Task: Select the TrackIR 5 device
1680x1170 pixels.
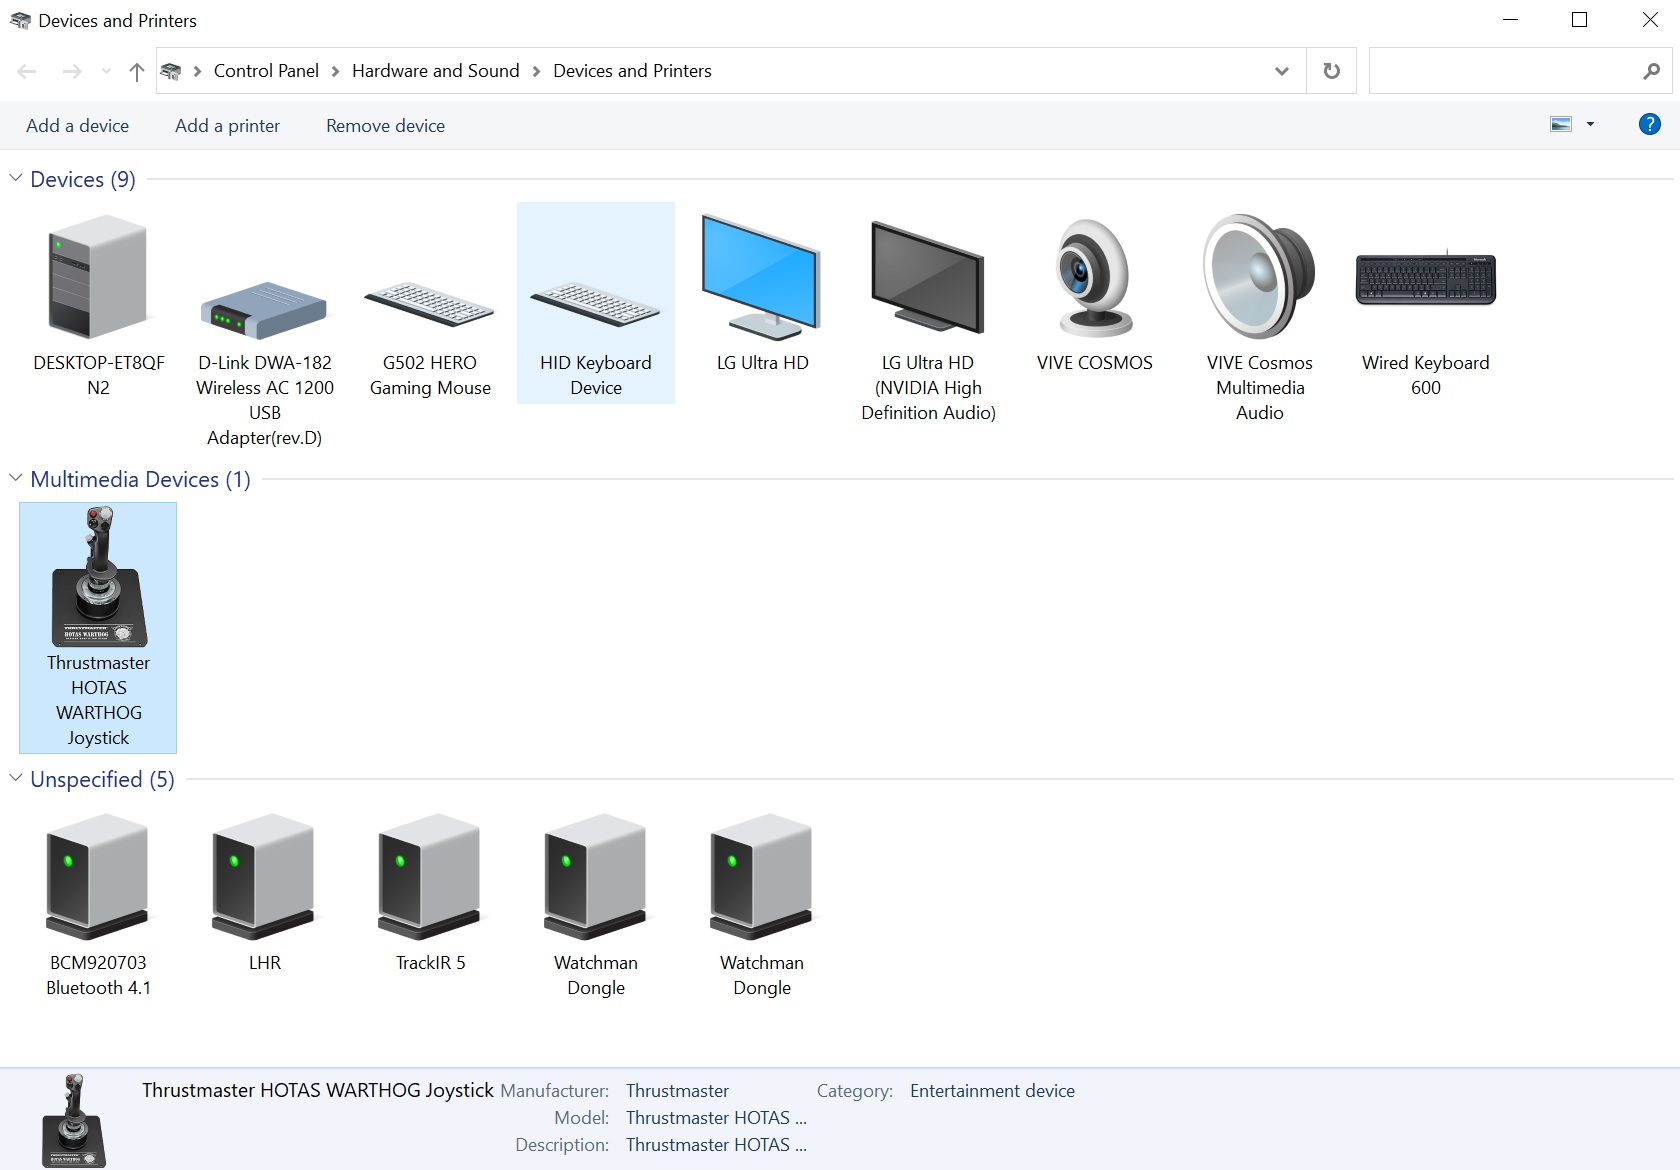Action: [x=430, y=891]
